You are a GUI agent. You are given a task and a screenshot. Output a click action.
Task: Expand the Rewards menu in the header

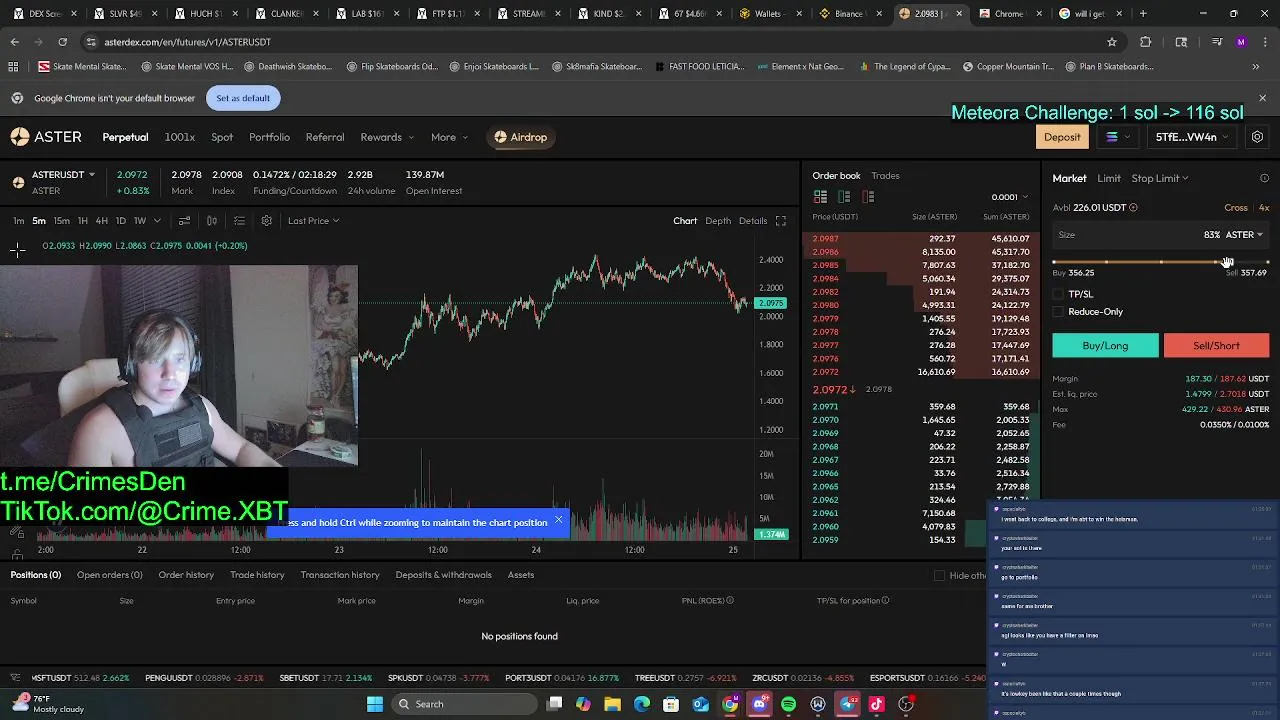387,137
